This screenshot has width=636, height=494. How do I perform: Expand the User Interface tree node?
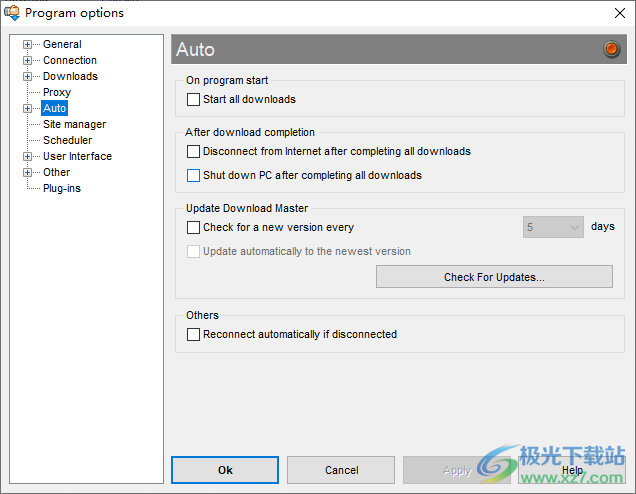tap(27, 156)
